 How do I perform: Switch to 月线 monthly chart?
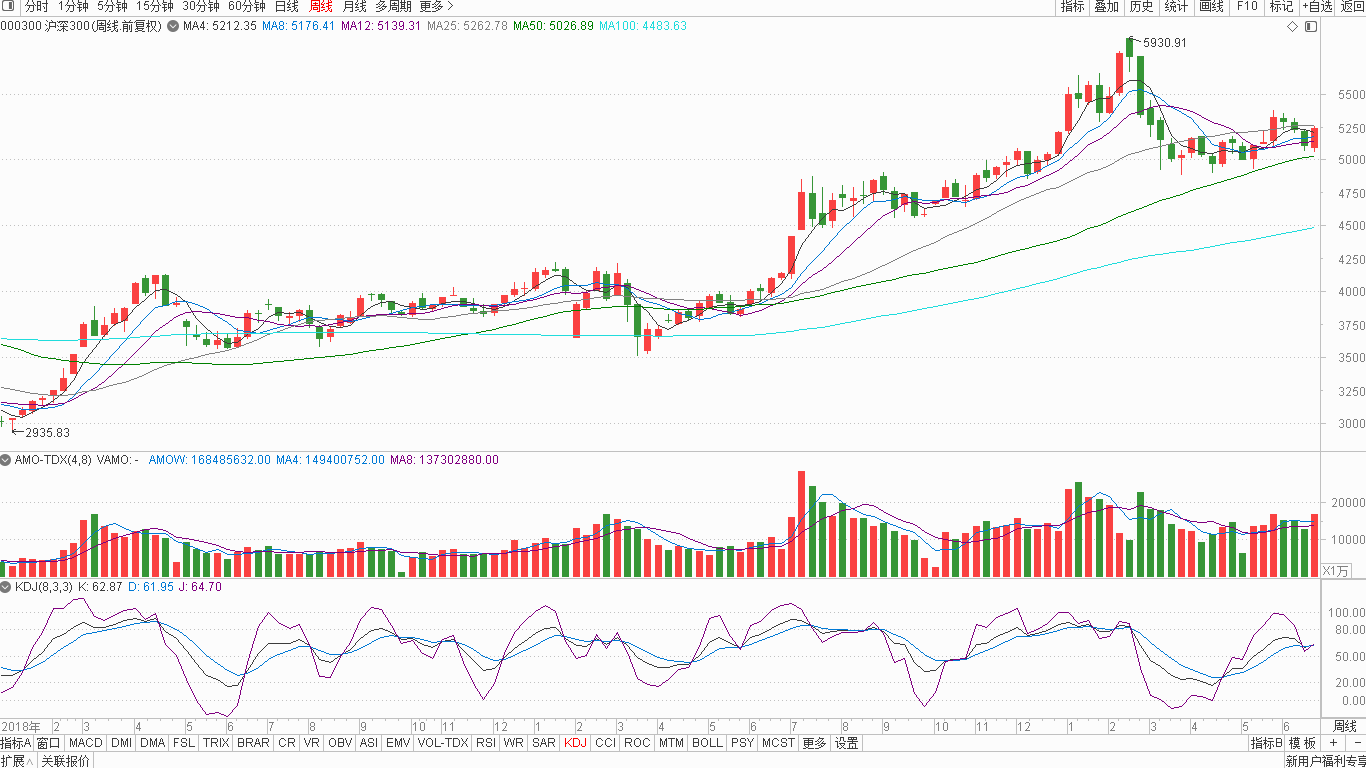click(x=354, y=6)
